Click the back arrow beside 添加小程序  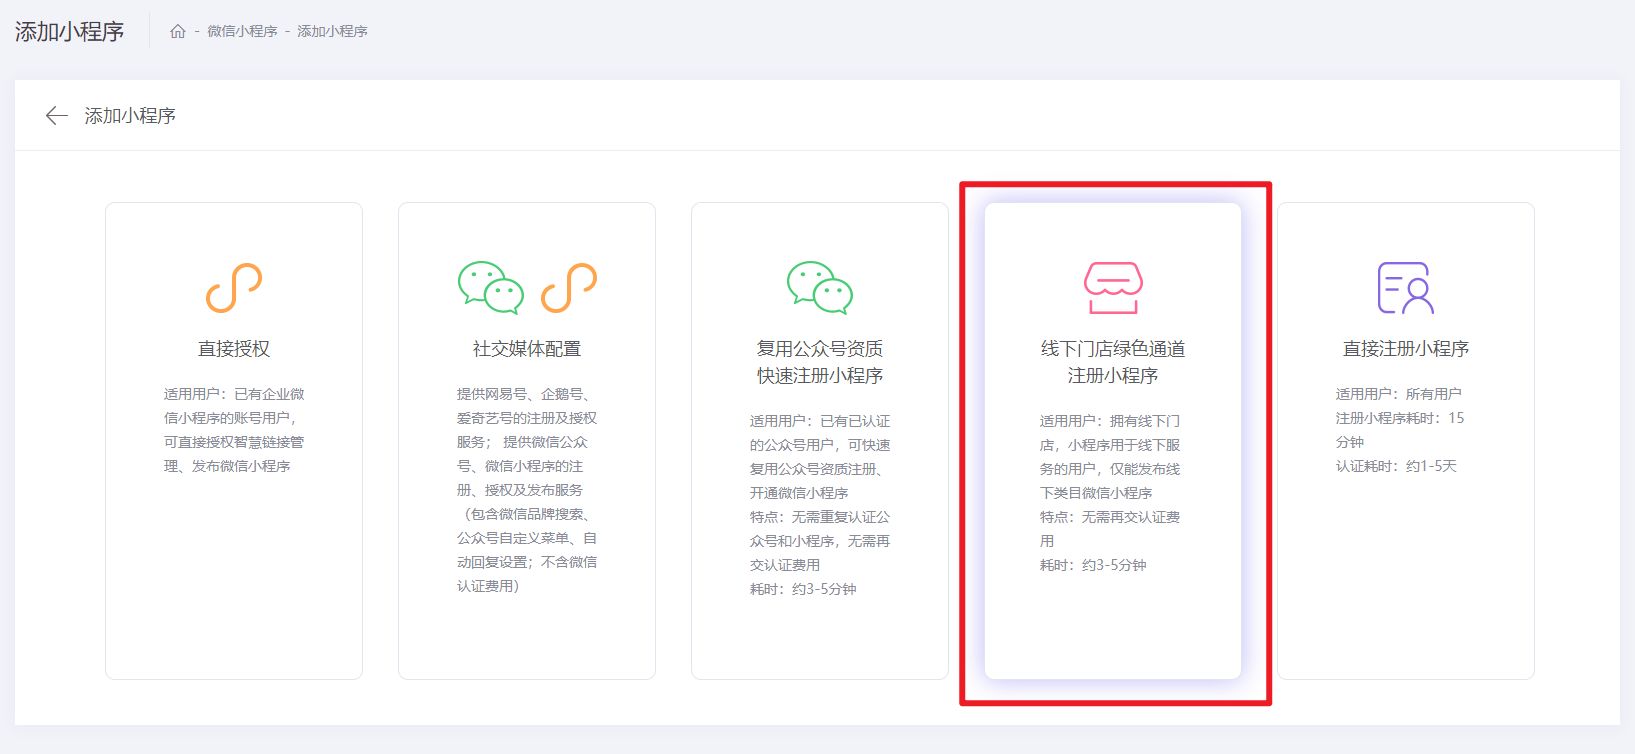point(57,116)
